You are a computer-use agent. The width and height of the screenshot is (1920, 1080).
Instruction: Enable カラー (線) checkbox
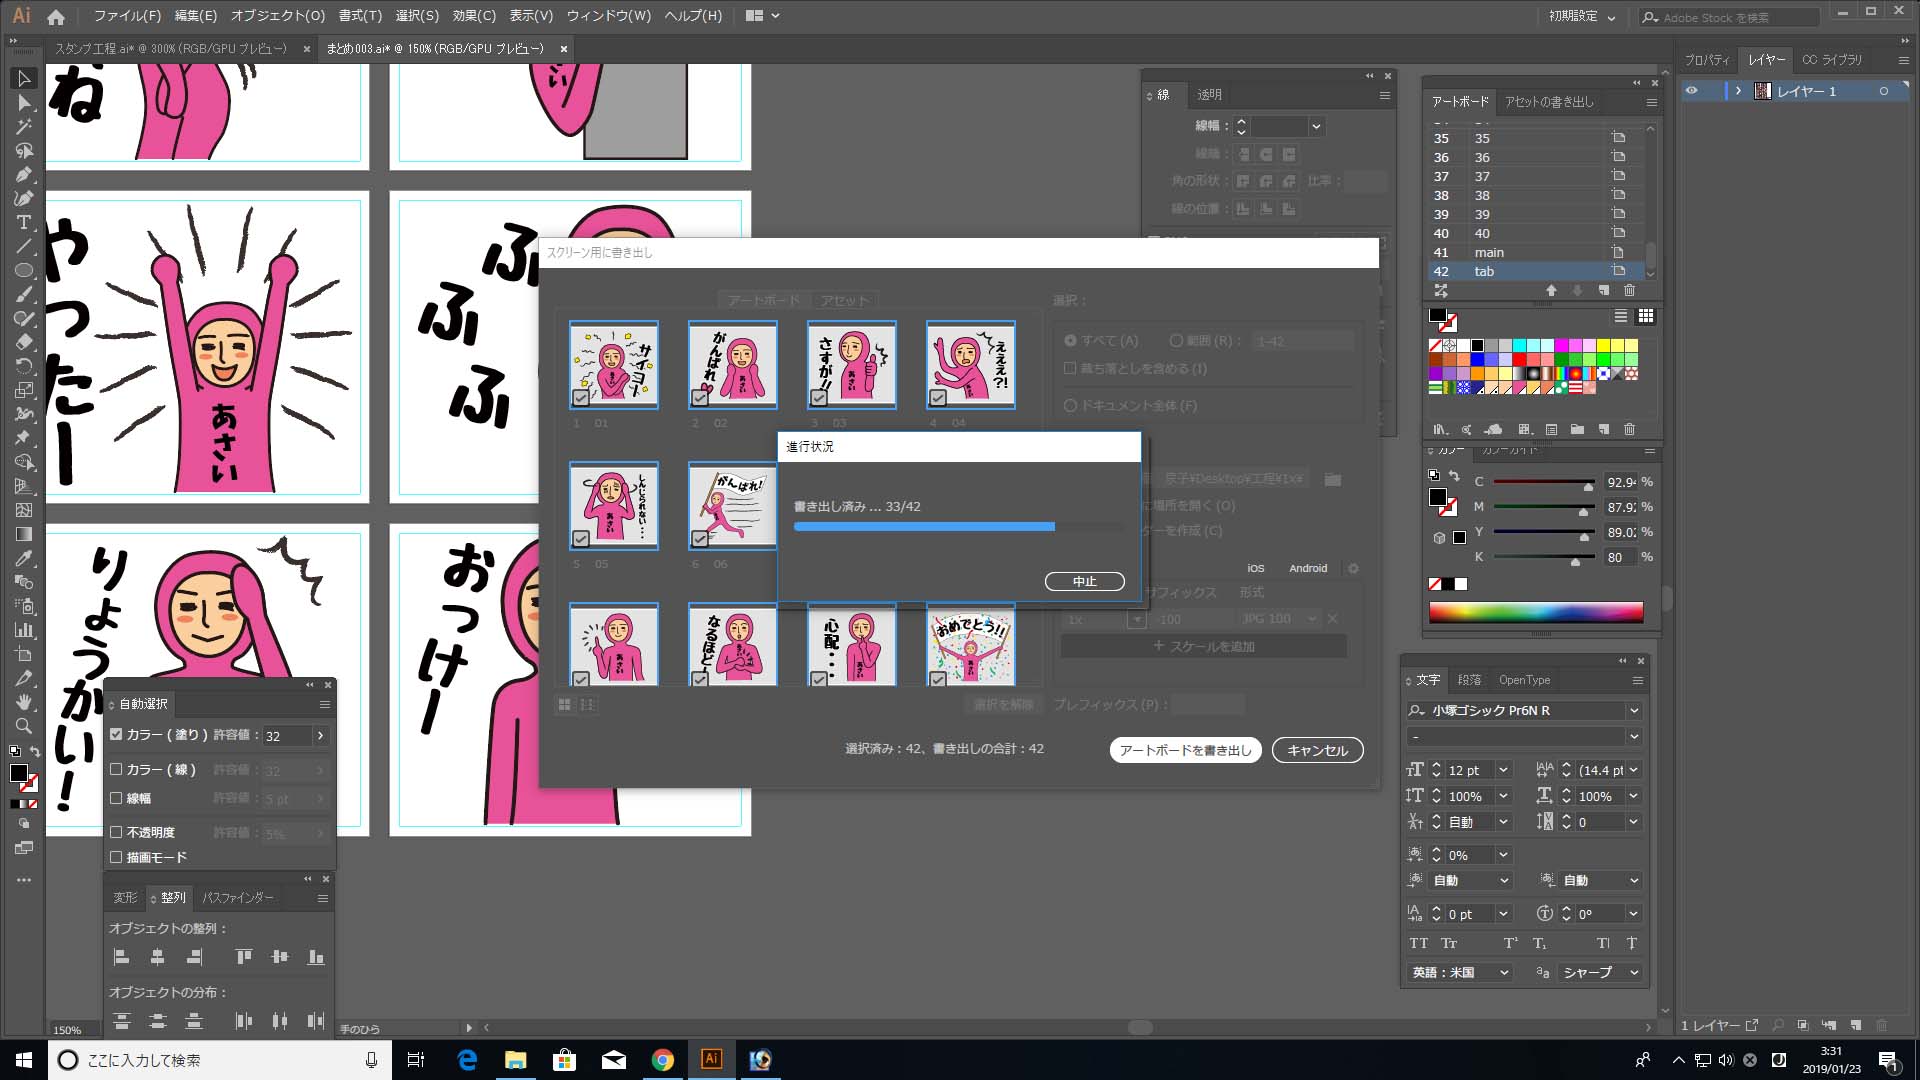(x=116, y=769)
